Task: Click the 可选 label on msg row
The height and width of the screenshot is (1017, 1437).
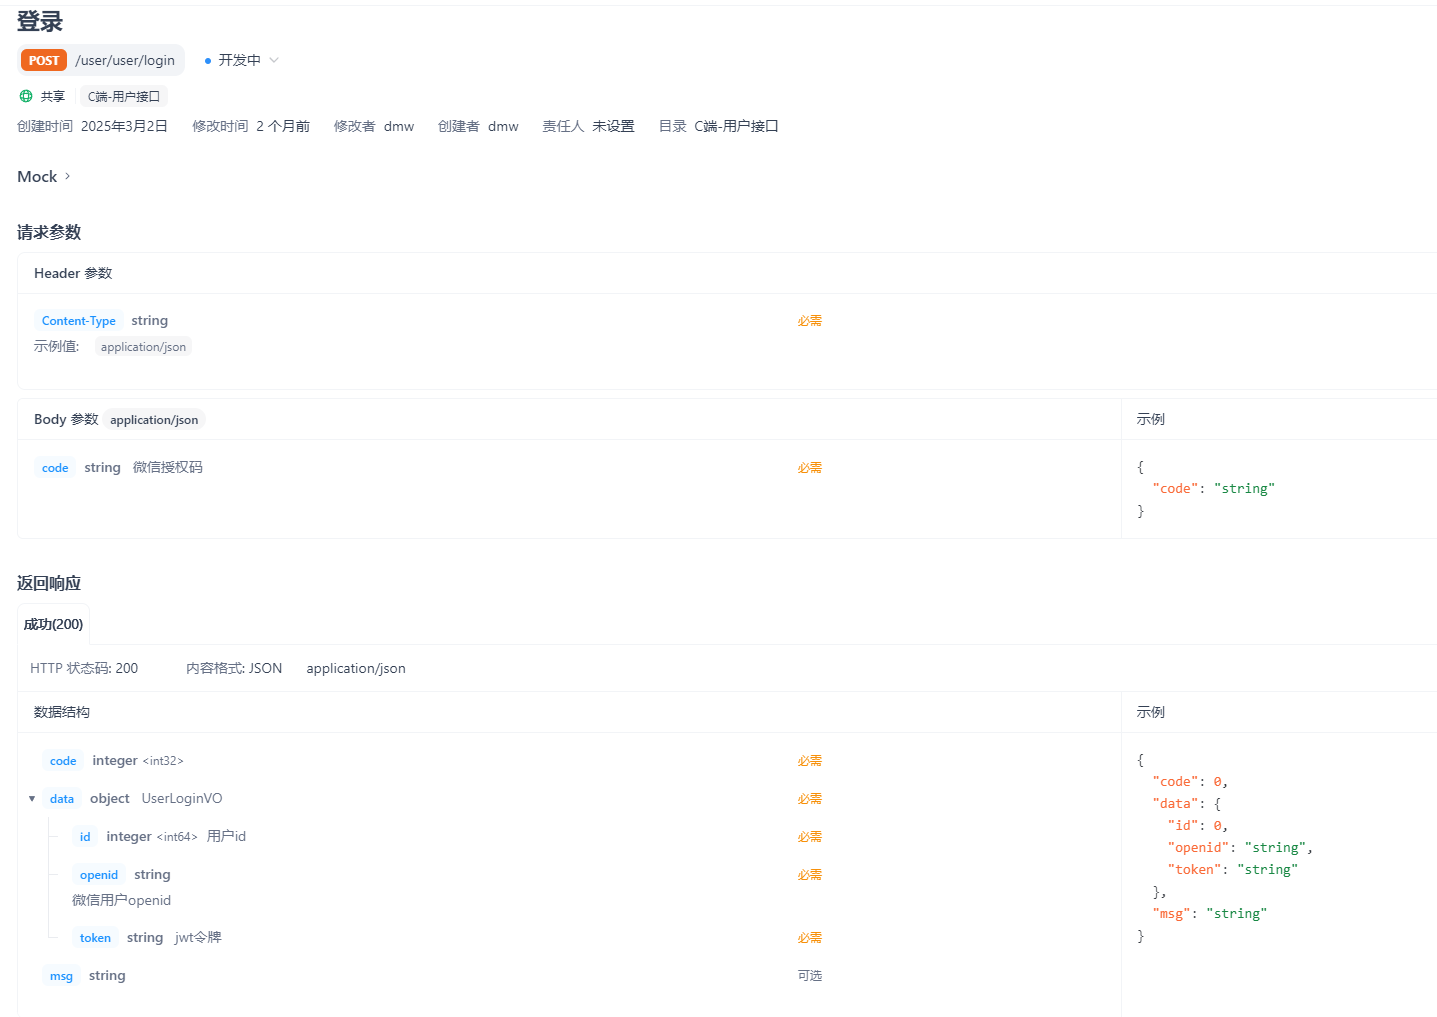Action: coord(810,976)
